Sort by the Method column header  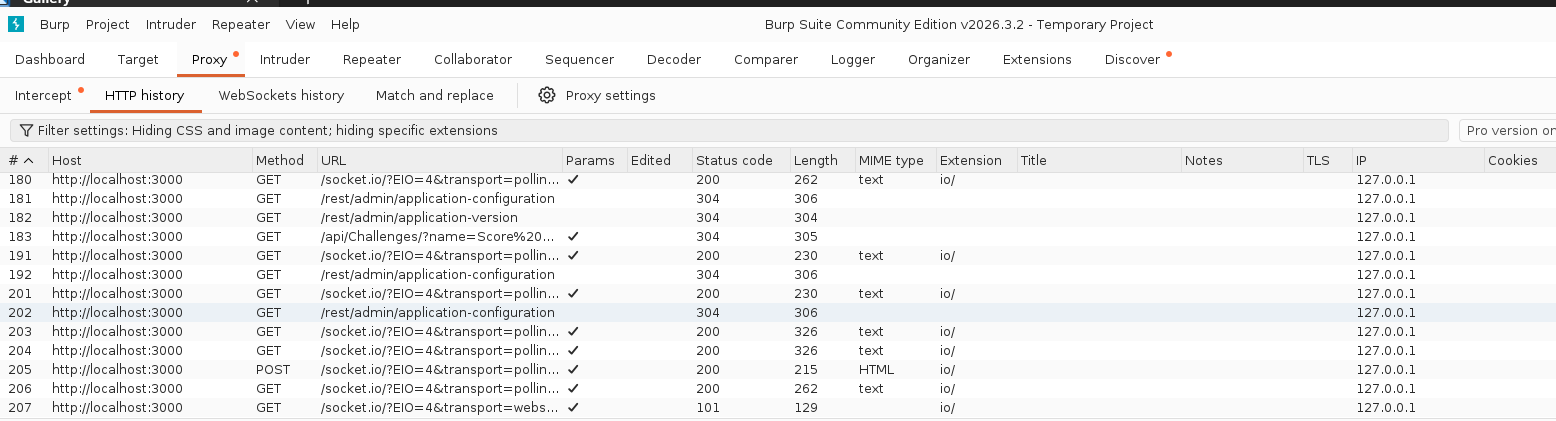pos(284,160)
